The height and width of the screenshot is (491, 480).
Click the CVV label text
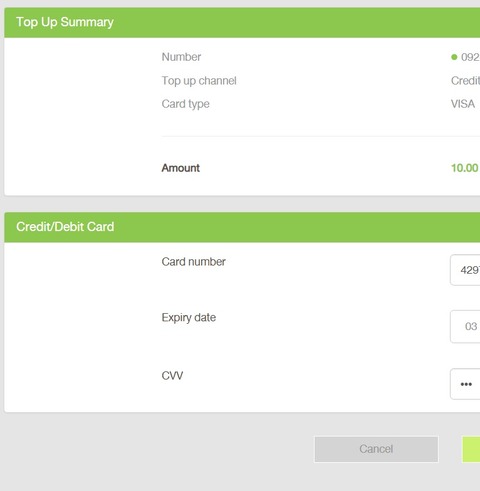(172, 376)
